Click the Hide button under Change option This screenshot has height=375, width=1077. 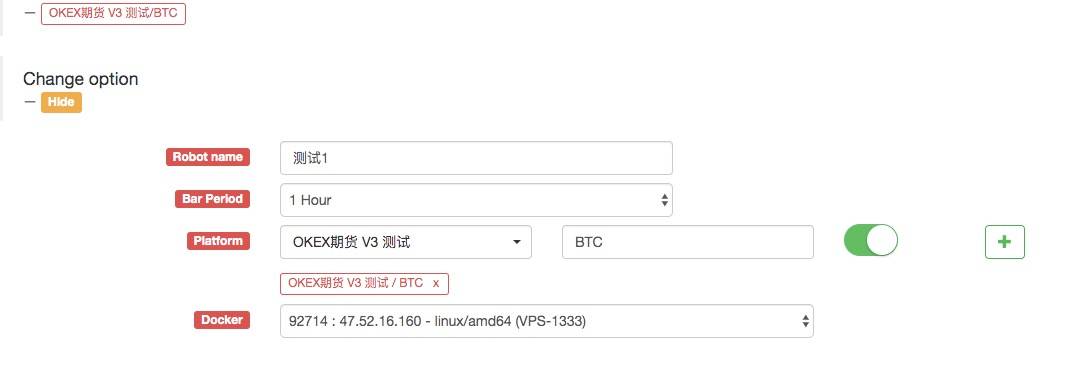click(x=61, y=102)
